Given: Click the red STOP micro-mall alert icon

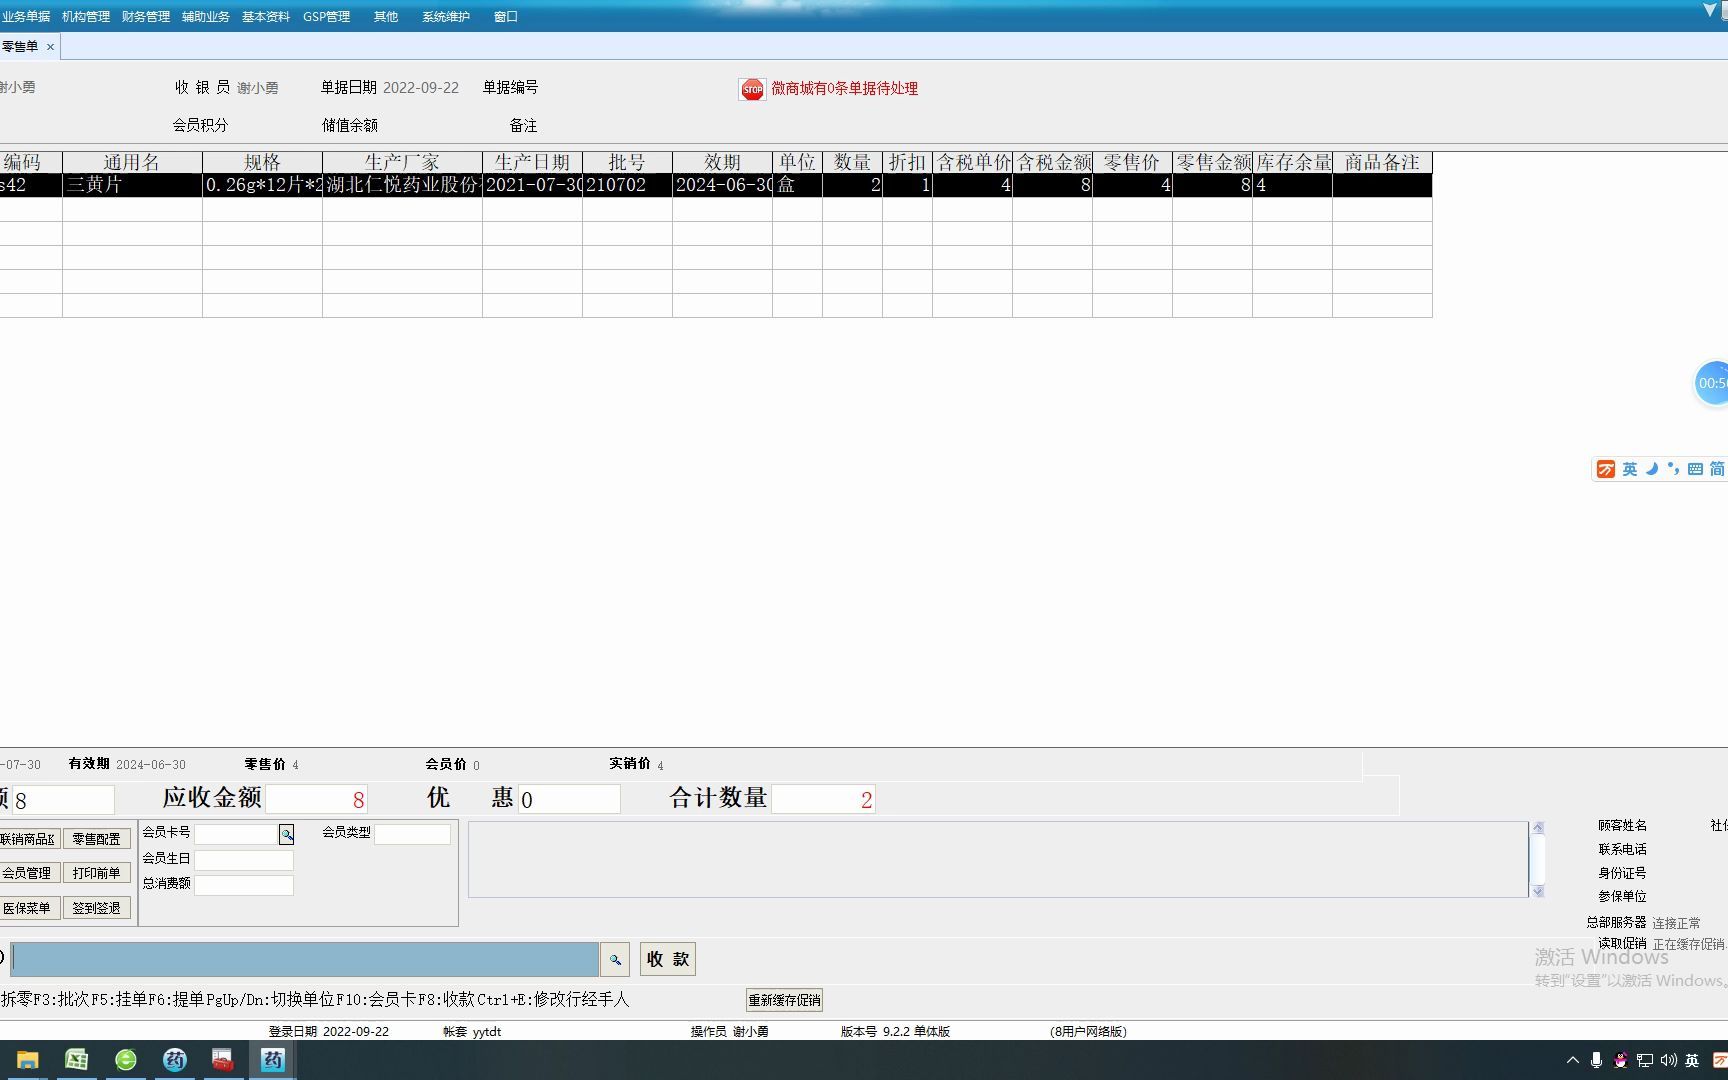Looking at the screenshot, I should tap(752, 89).
